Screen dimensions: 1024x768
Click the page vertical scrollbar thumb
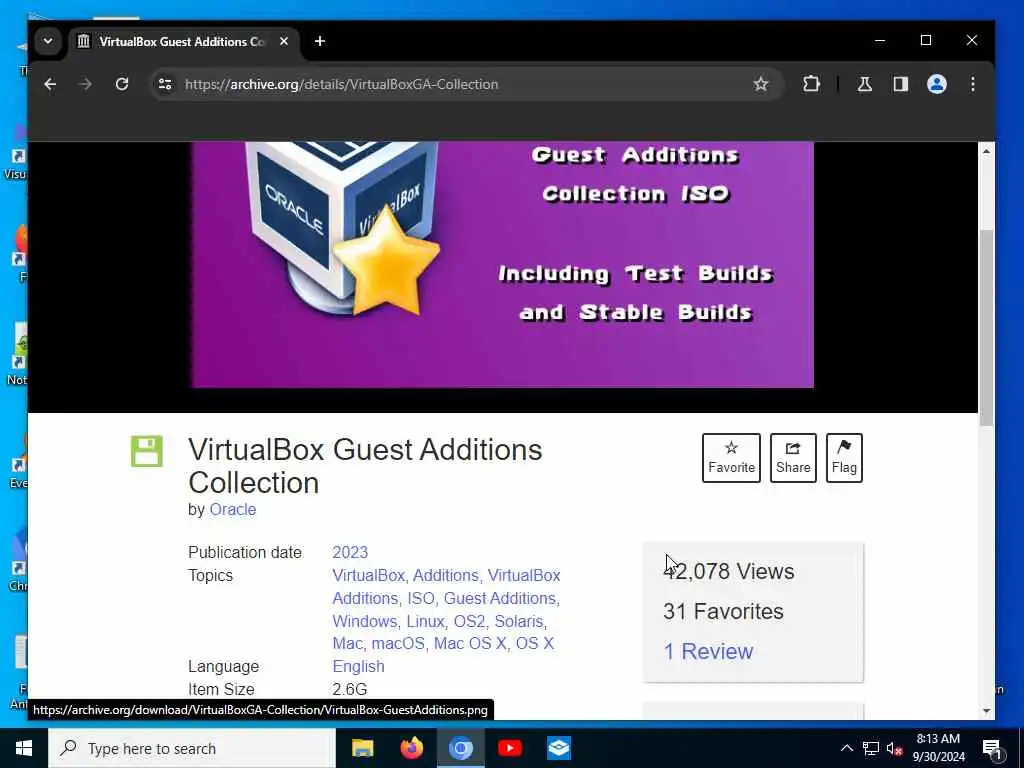(986, 327)
